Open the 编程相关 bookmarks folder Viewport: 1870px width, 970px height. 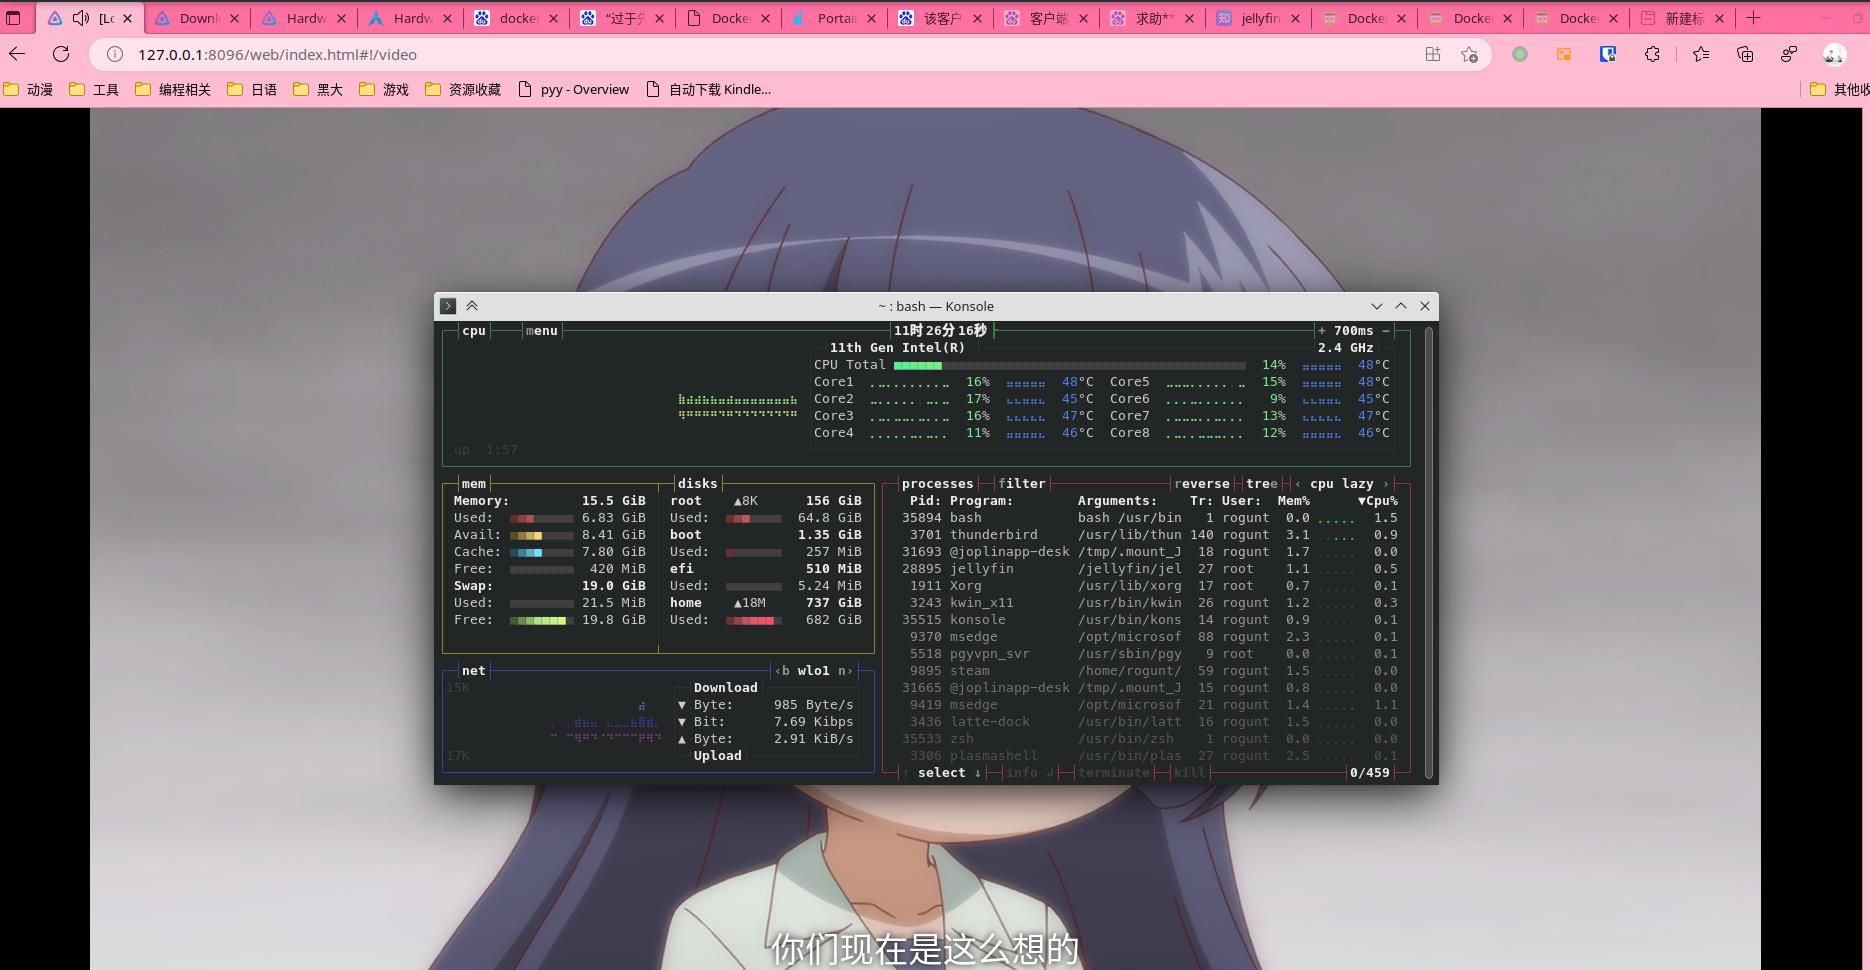pyautogui.click(x=173, y=89)
